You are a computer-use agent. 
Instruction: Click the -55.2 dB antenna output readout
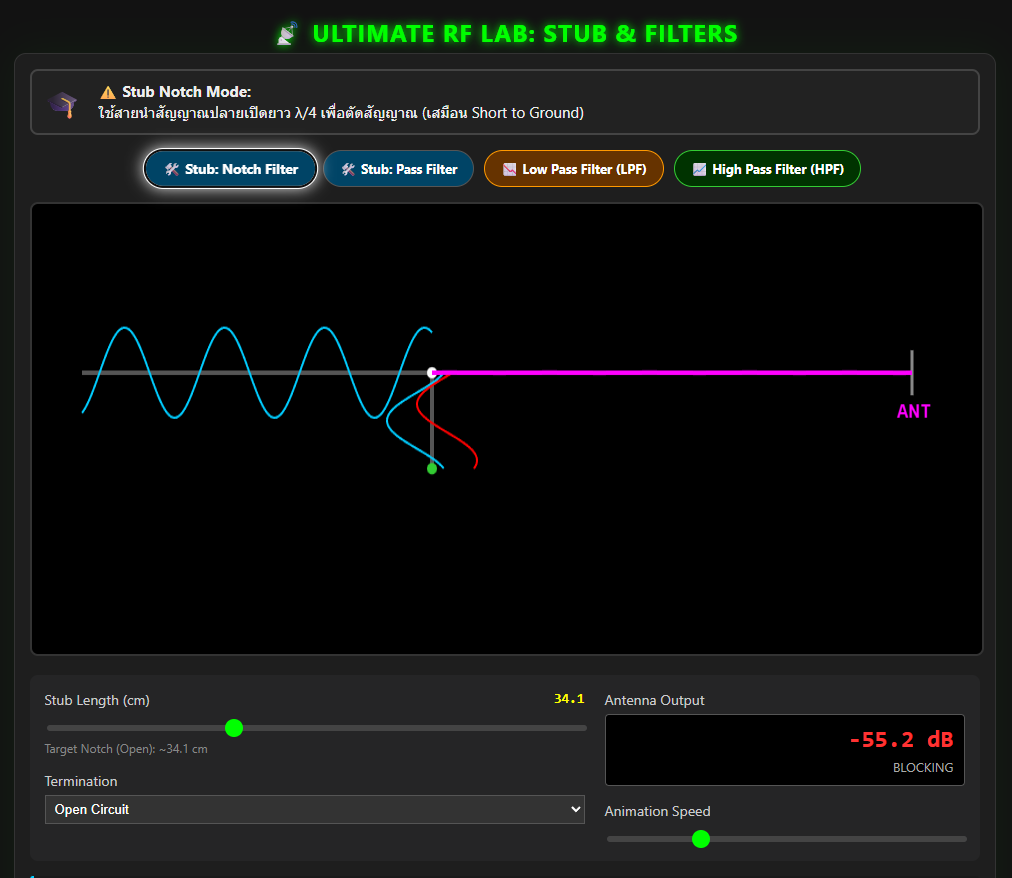tap(900, 740)
